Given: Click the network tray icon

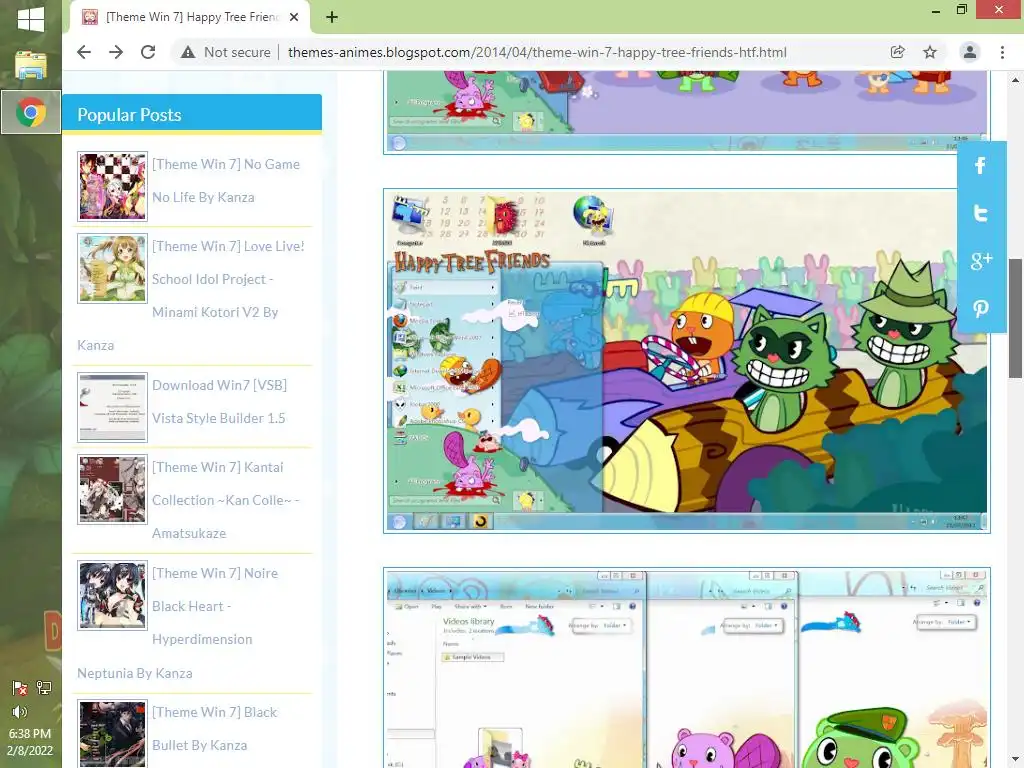Looking at the screenshot, I should pos(44,687).
